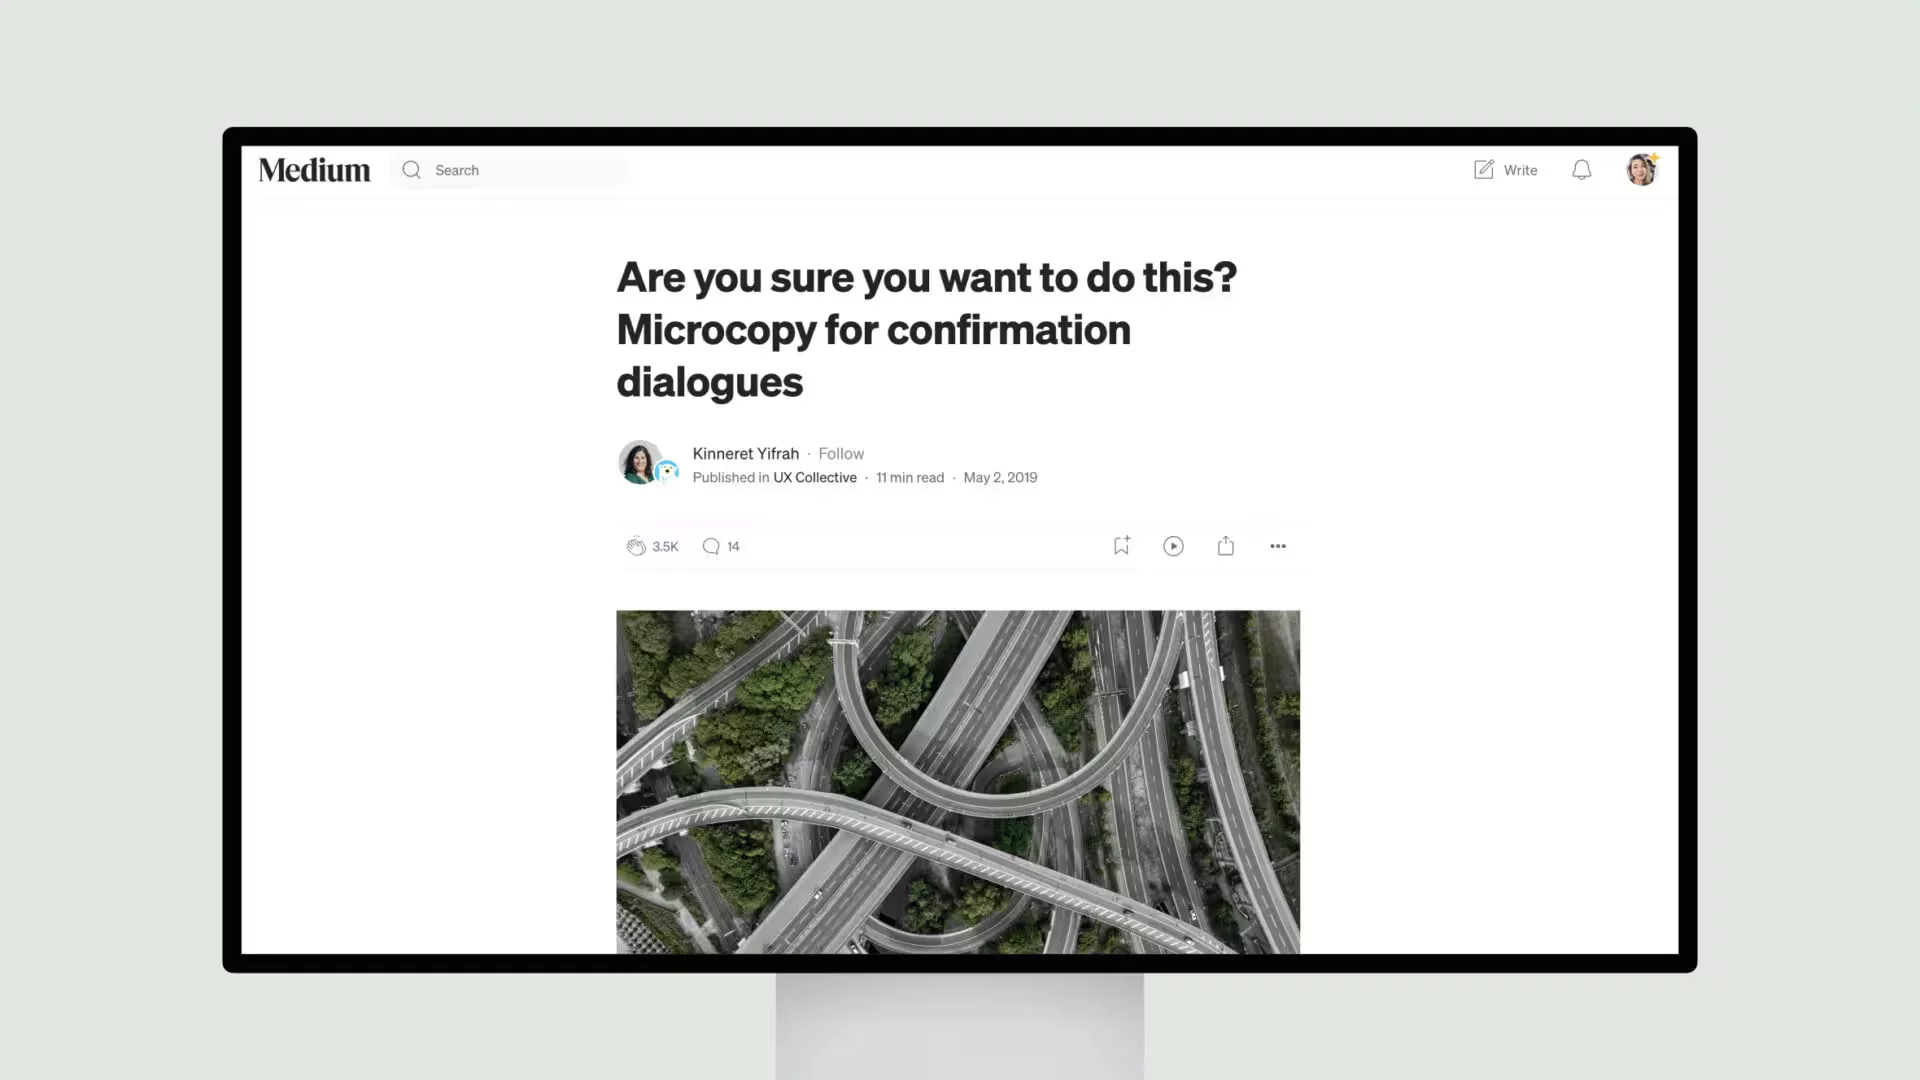Click the notification bell icon
This screenshot has height=1080, width=1920.
pos(1581,169)
